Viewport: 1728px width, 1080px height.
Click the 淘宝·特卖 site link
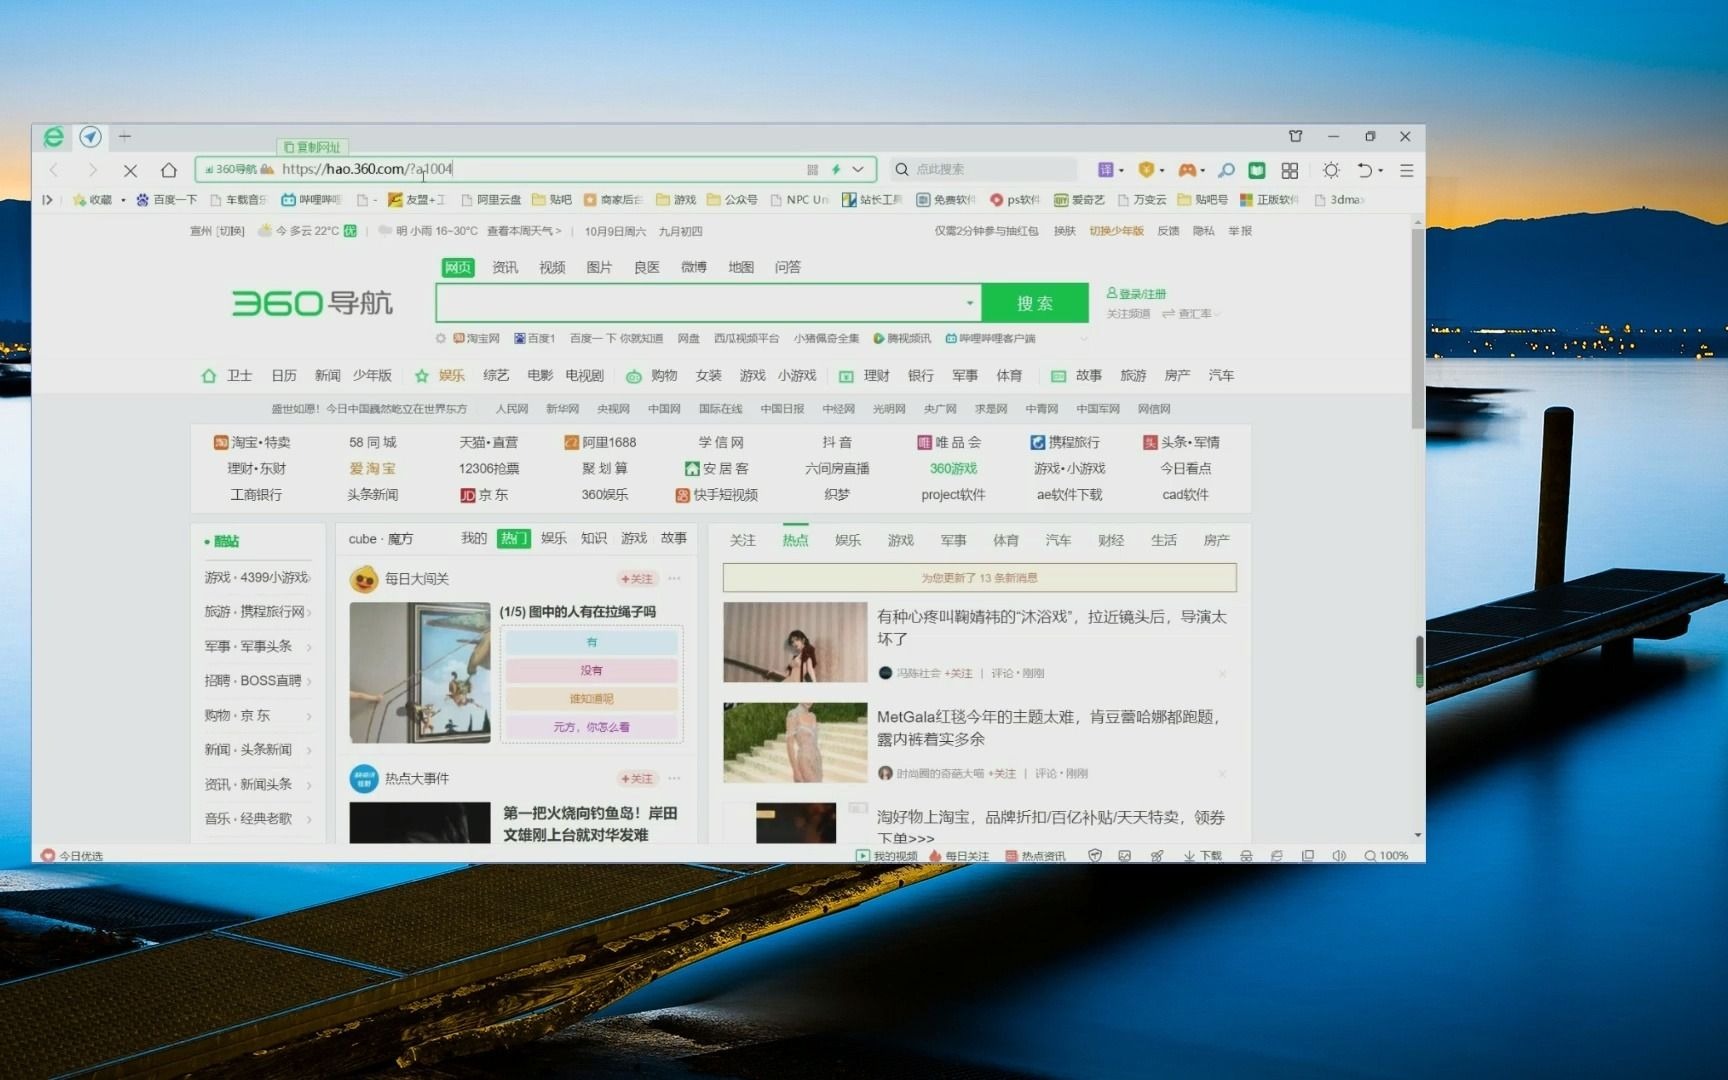252,442
